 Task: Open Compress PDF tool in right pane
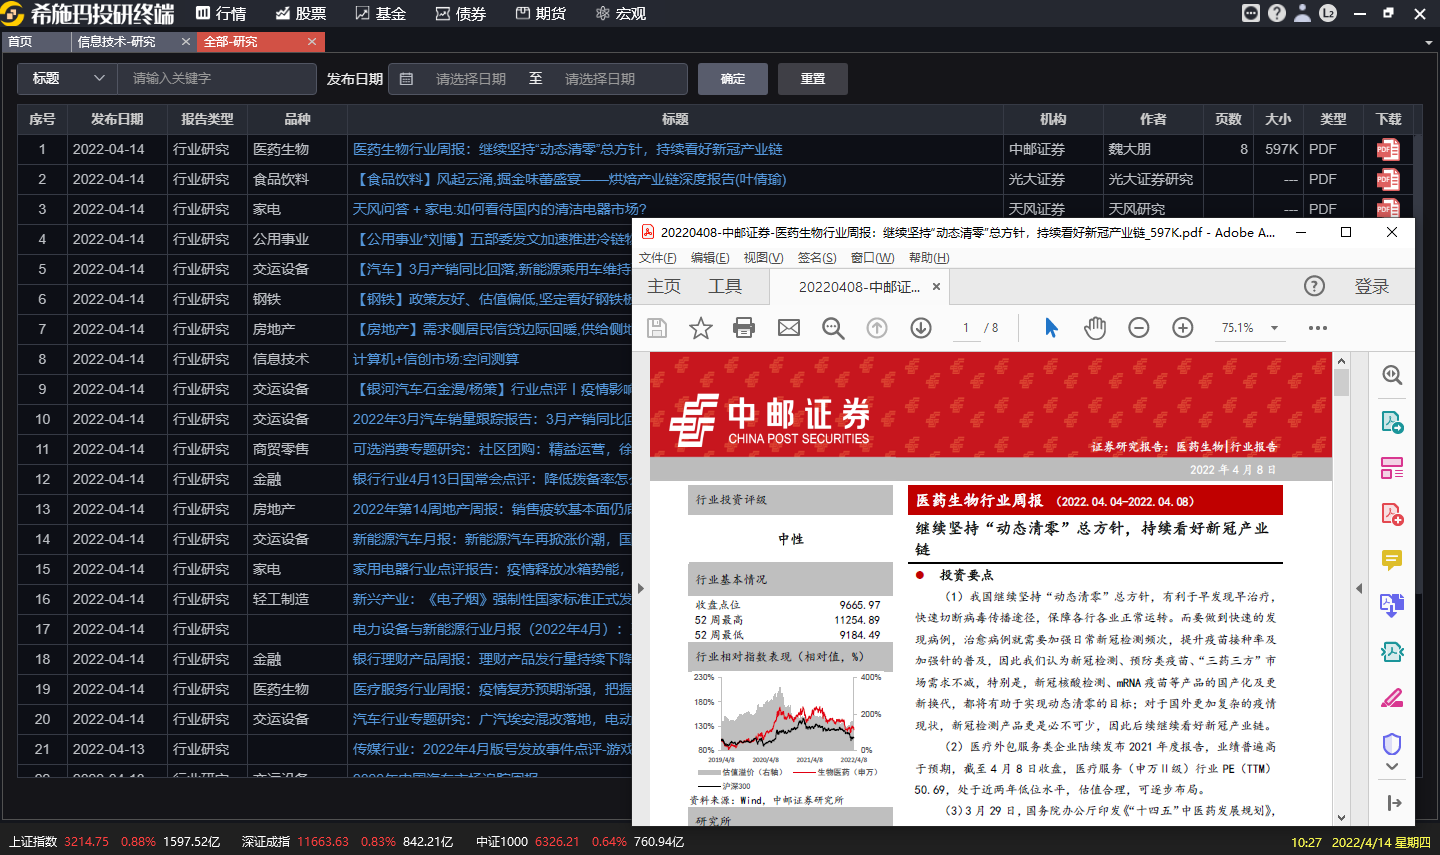click(x=1392, y=652)
